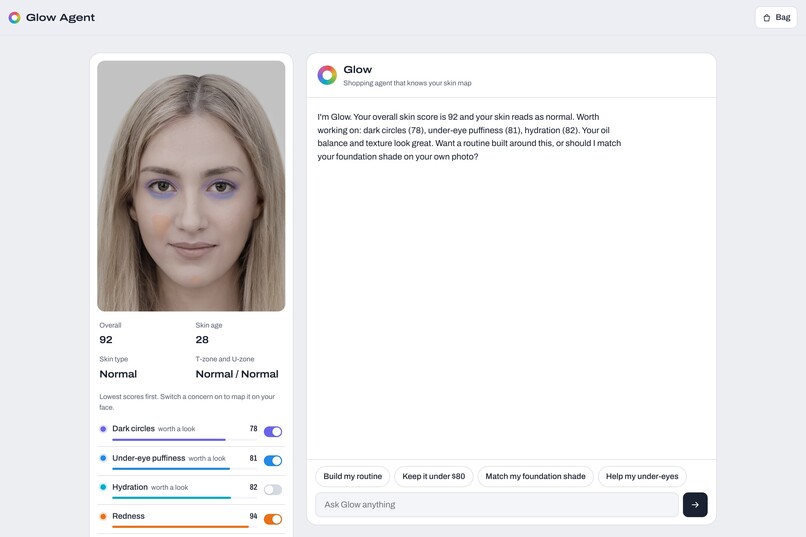Viewport: 806px width, 537px height.
Task: Click the Under-eye puffiness score 81
Action: pos(253,458)
